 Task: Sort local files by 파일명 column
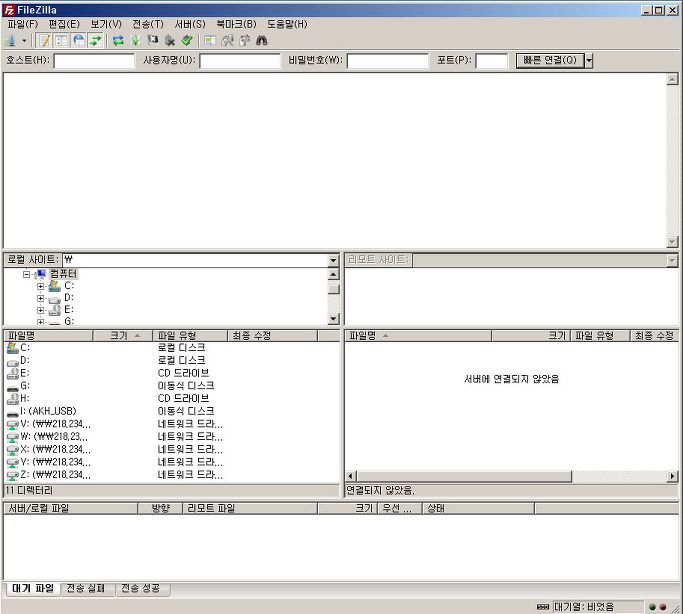pyautogui.click(x=48, y=335)
